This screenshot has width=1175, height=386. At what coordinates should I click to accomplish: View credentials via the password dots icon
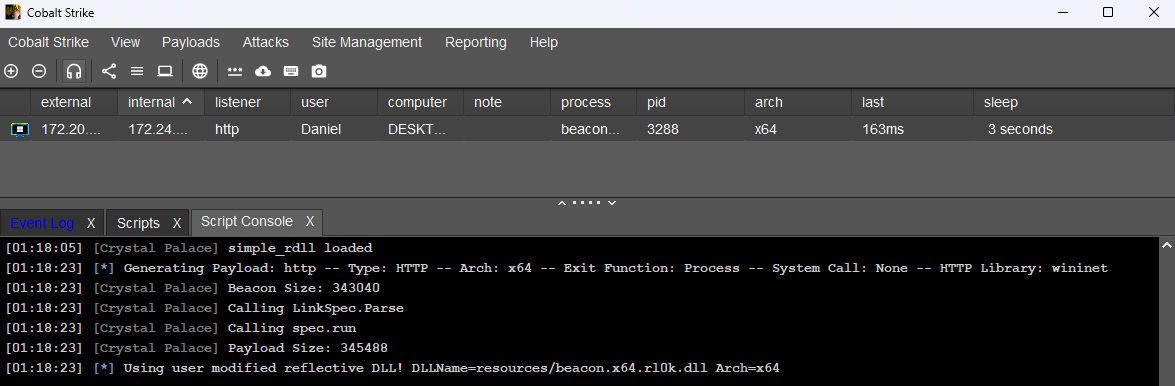coord(235,71)
